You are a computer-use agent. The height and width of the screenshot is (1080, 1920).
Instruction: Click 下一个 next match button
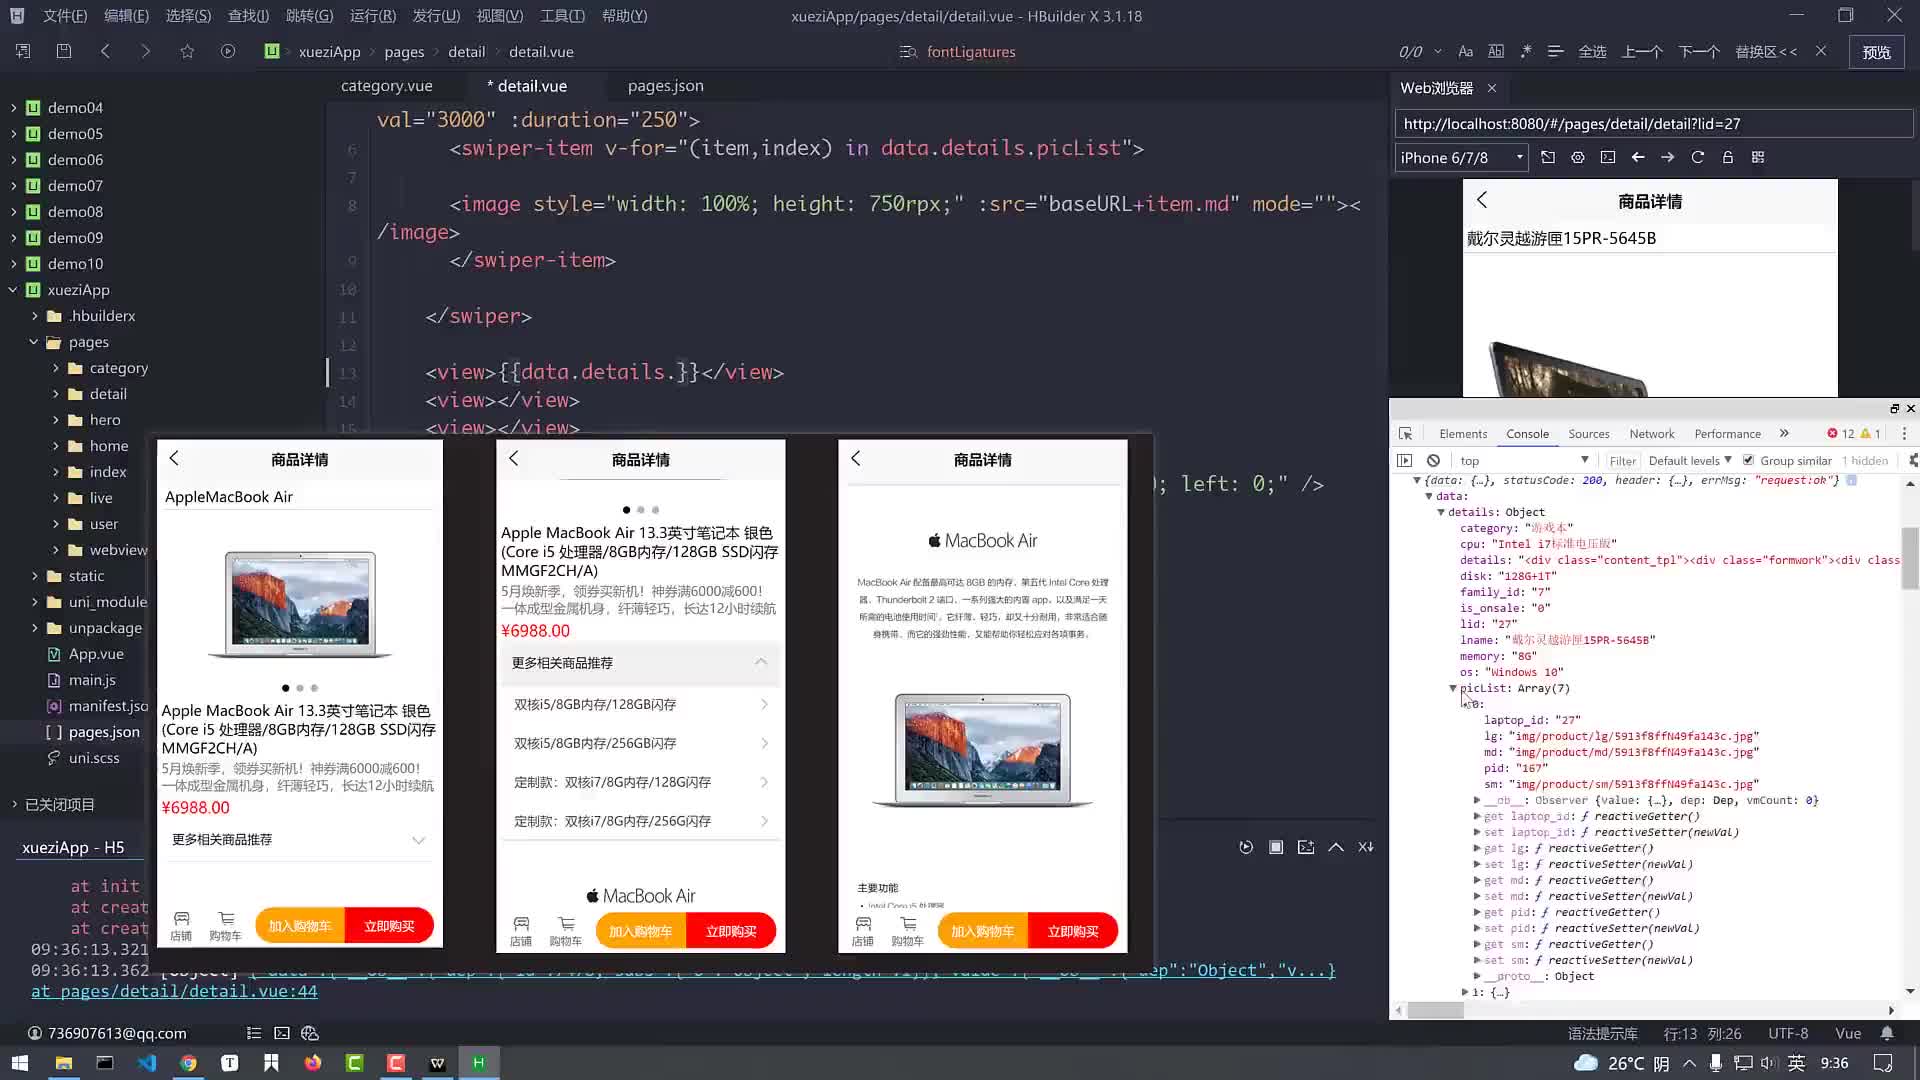[x=1699, y=51]
